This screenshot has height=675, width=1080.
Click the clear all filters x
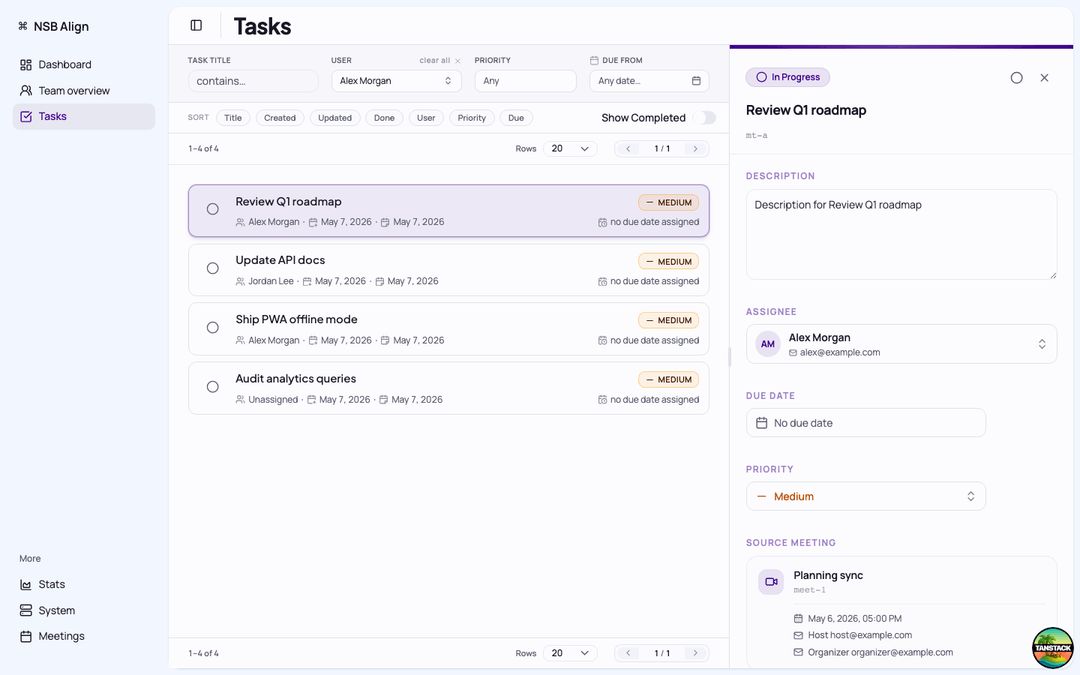click(457, 61)
